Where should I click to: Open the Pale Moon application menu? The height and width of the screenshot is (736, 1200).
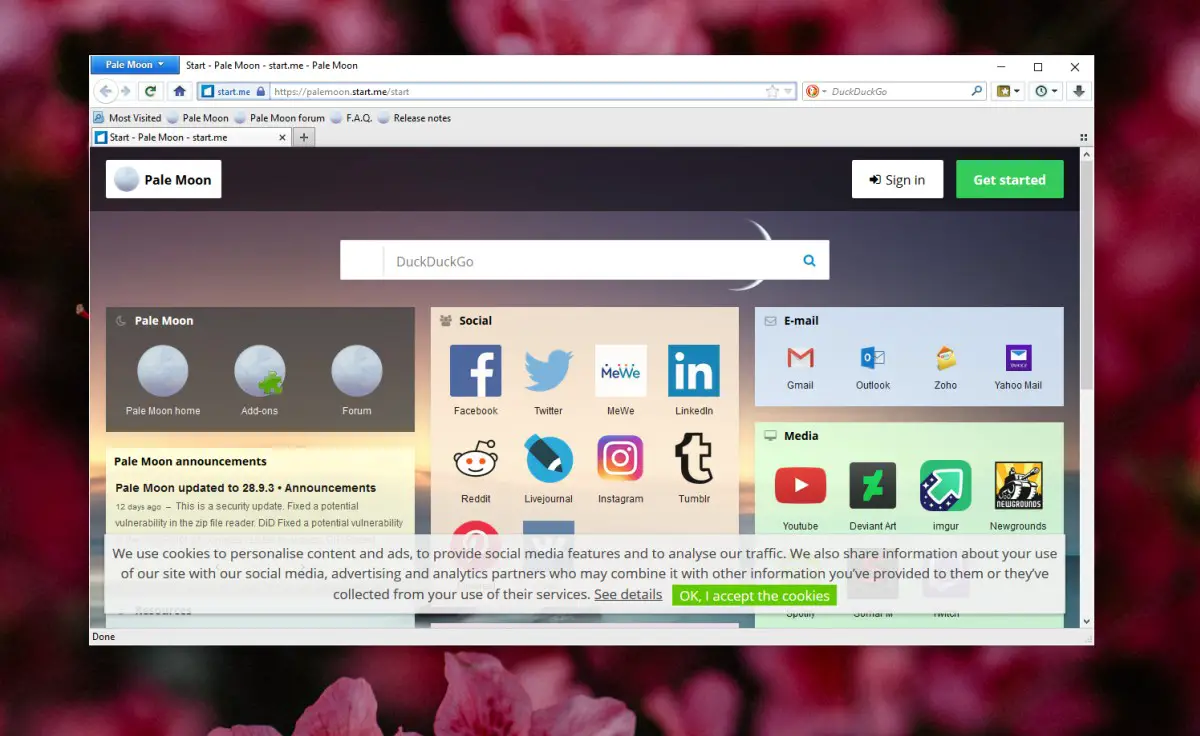tap(134, 65)
